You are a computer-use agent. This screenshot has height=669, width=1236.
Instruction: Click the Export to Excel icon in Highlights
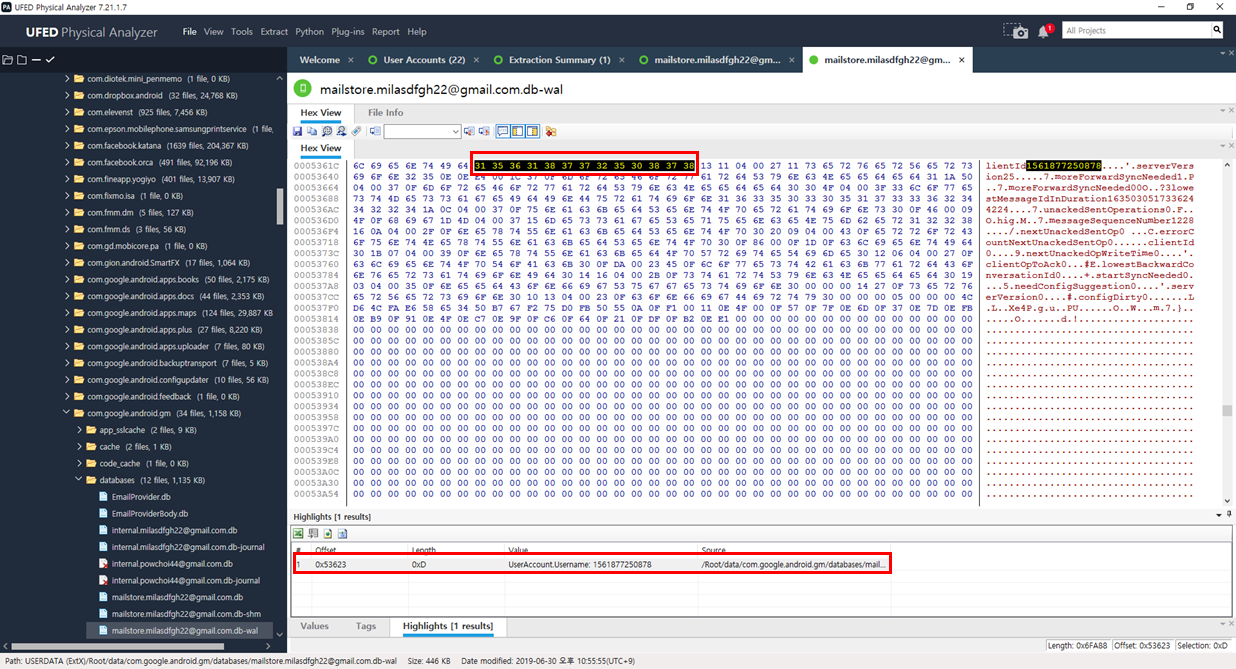coord(298,533)
